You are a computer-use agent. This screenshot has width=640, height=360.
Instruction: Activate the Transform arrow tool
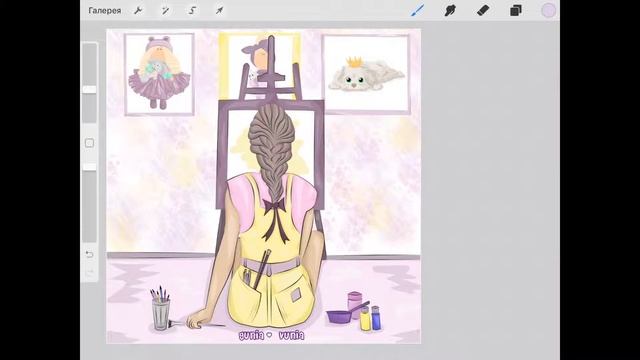pos(219,11)
